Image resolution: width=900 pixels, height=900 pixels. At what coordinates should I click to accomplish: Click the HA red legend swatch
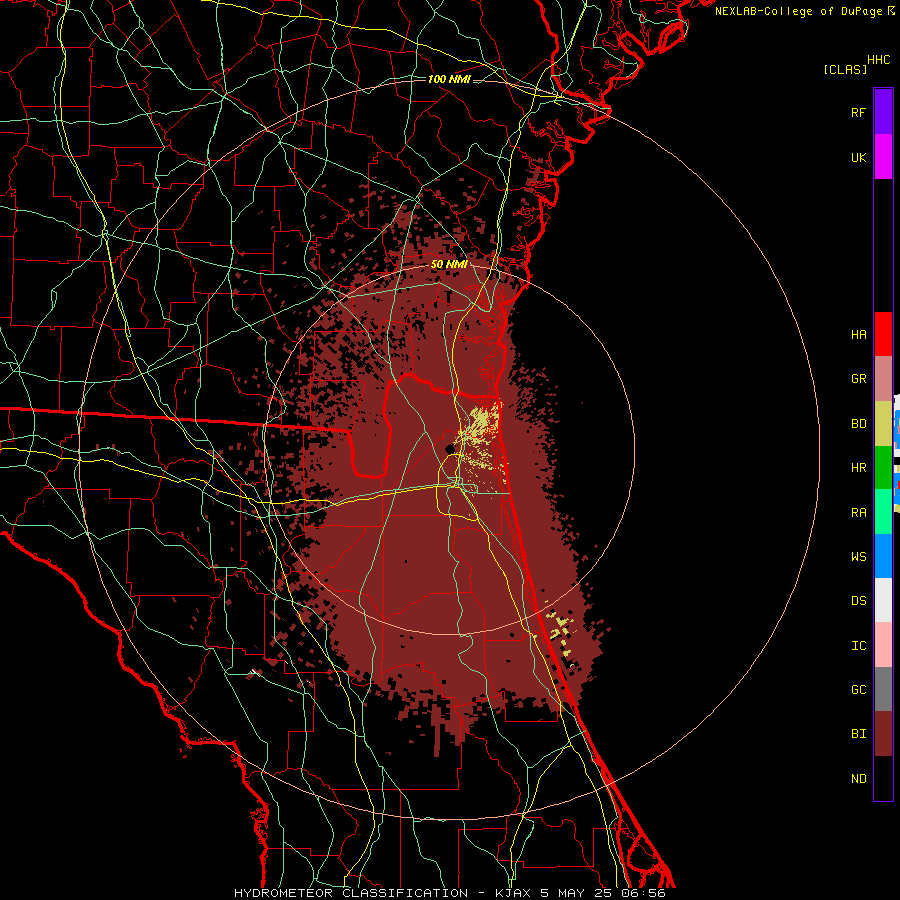click(883, 334)
